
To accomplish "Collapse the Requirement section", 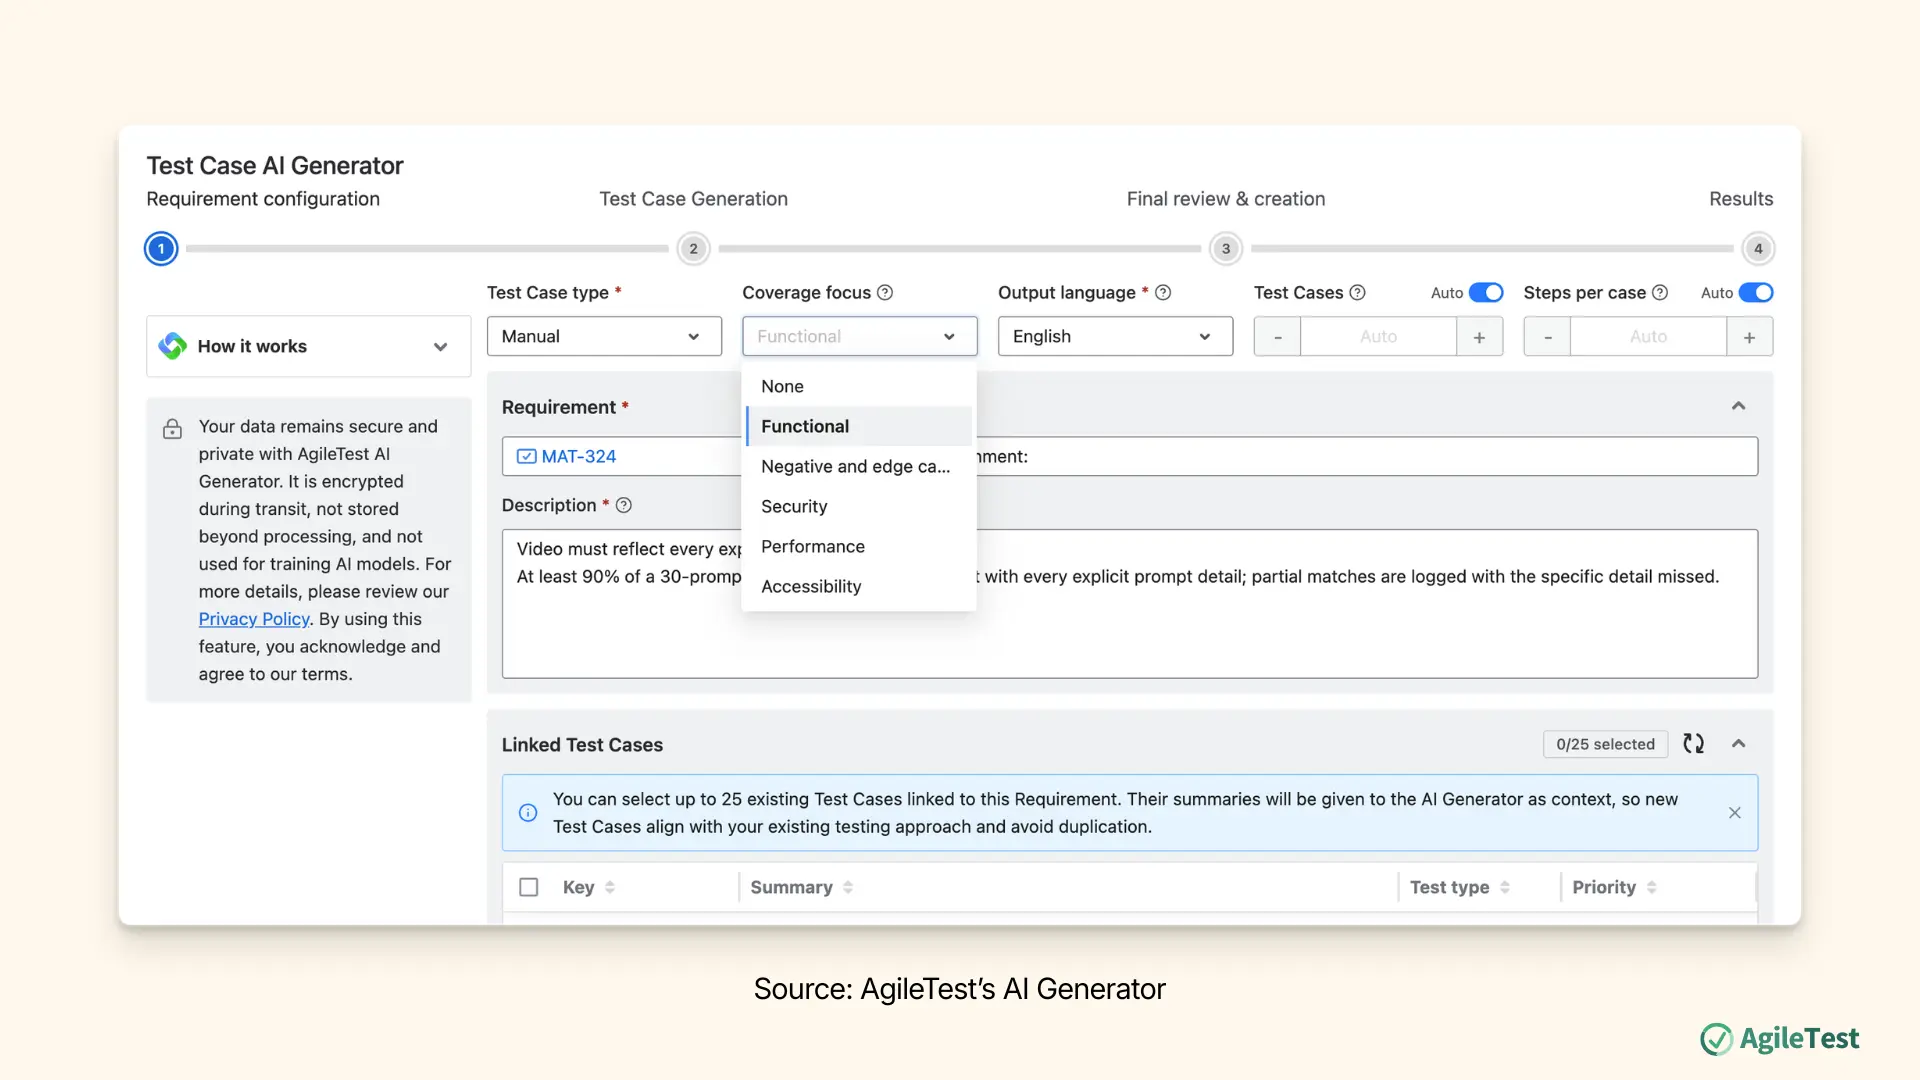I will [1738, 406].
